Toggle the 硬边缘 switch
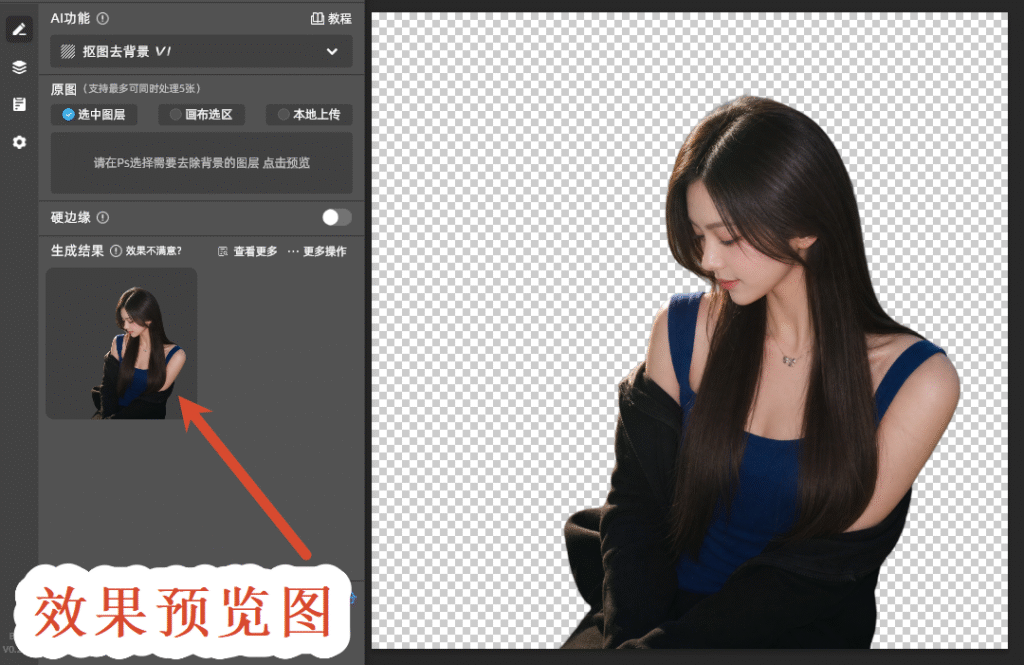The height and width of the screenshot is (665, 1024). (x=336, y=218)
